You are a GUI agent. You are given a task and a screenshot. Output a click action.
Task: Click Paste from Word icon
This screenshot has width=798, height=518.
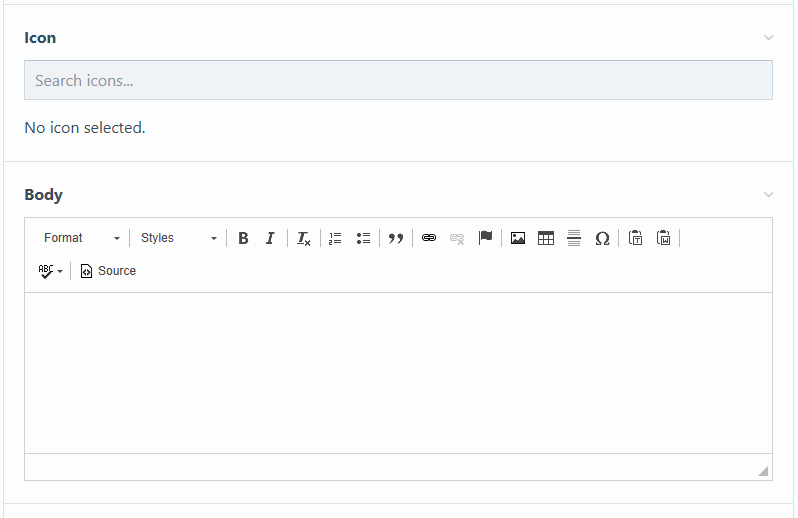tap(663, 238)
